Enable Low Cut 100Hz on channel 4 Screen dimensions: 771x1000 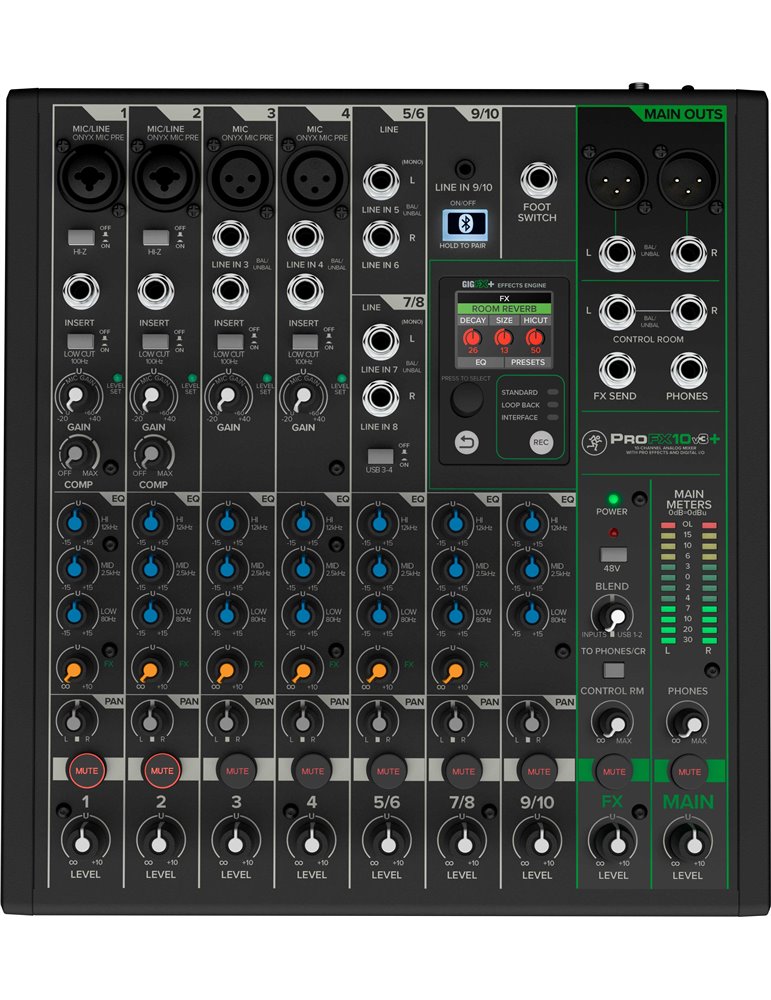point(305,341)
